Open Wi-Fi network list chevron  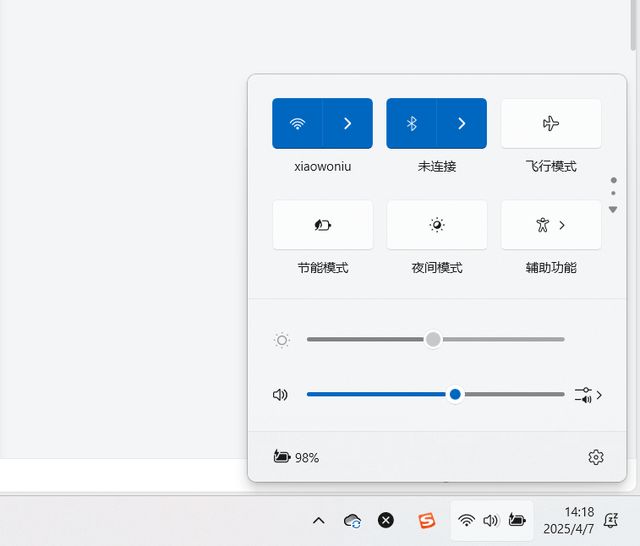[x=348, y=123]
